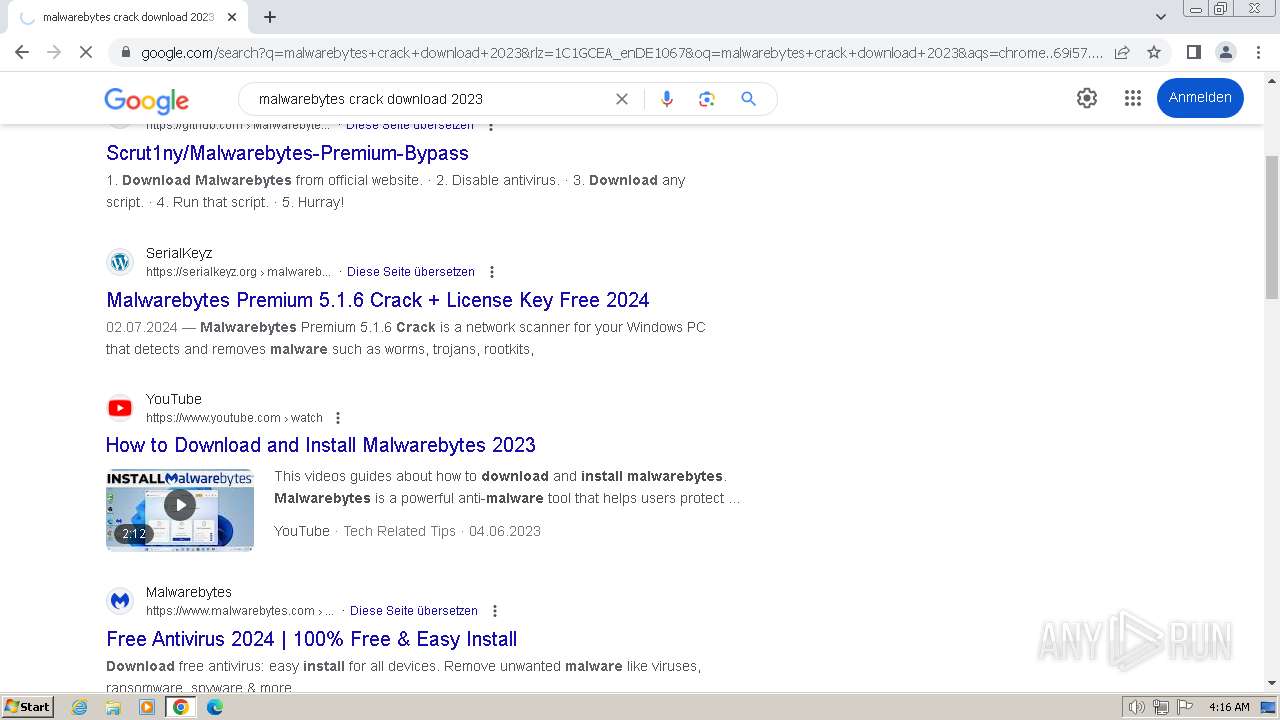
Task: Go back to previous page
Action: (x=22, y=52)
